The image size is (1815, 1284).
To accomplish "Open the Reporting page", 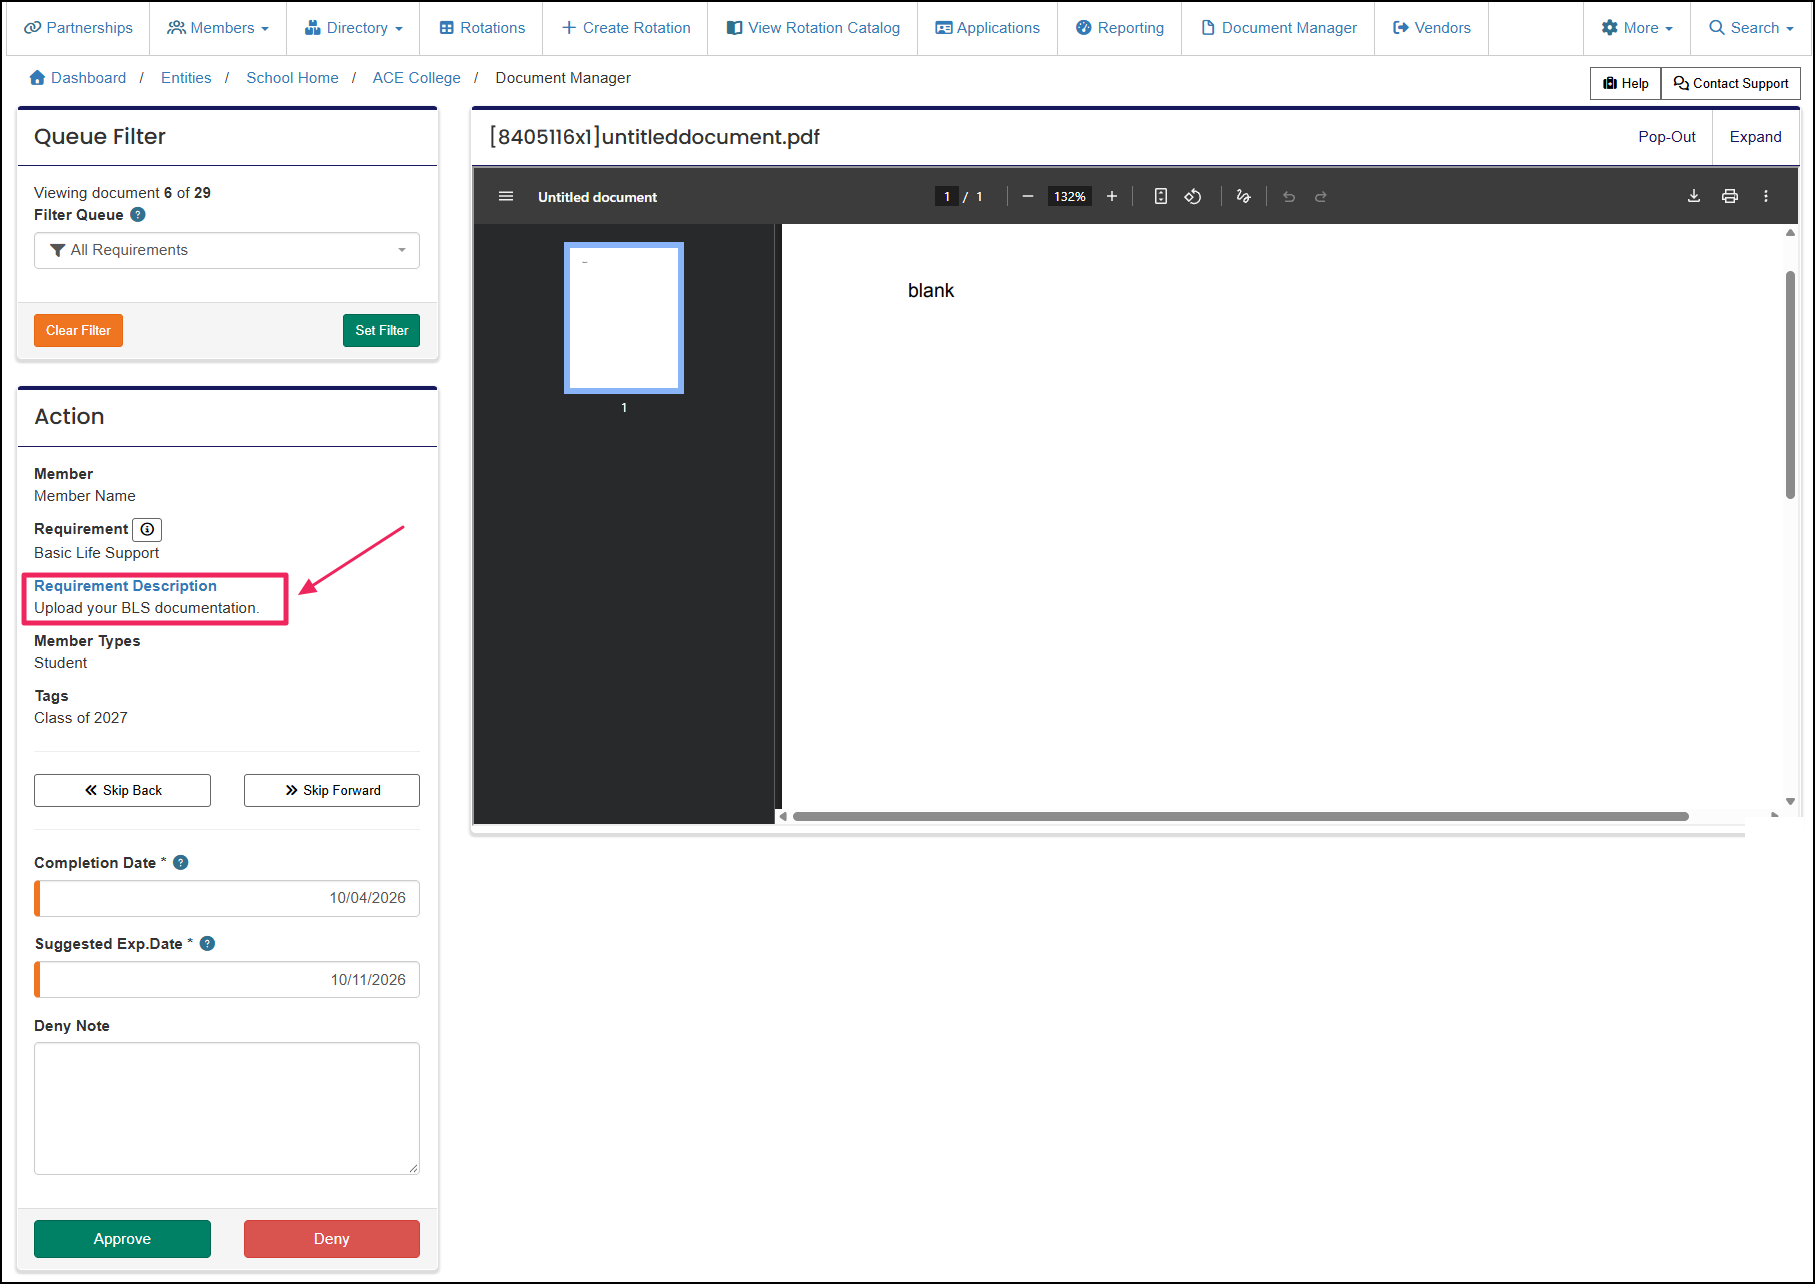I will coord(1120,28).
